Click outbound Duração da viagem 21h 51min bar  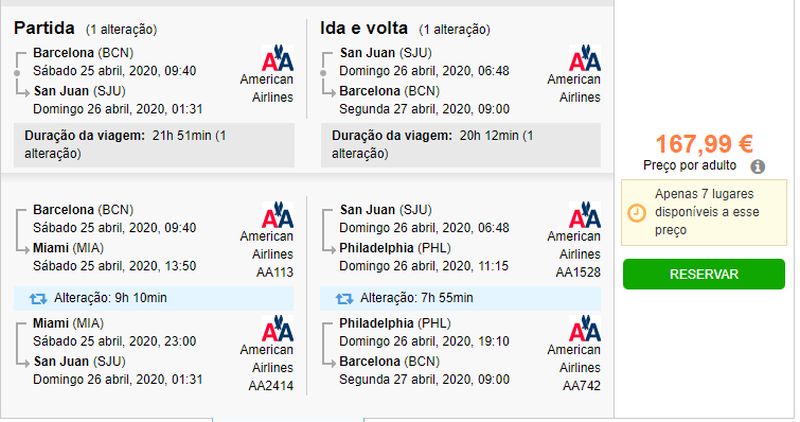pos(154,145)
